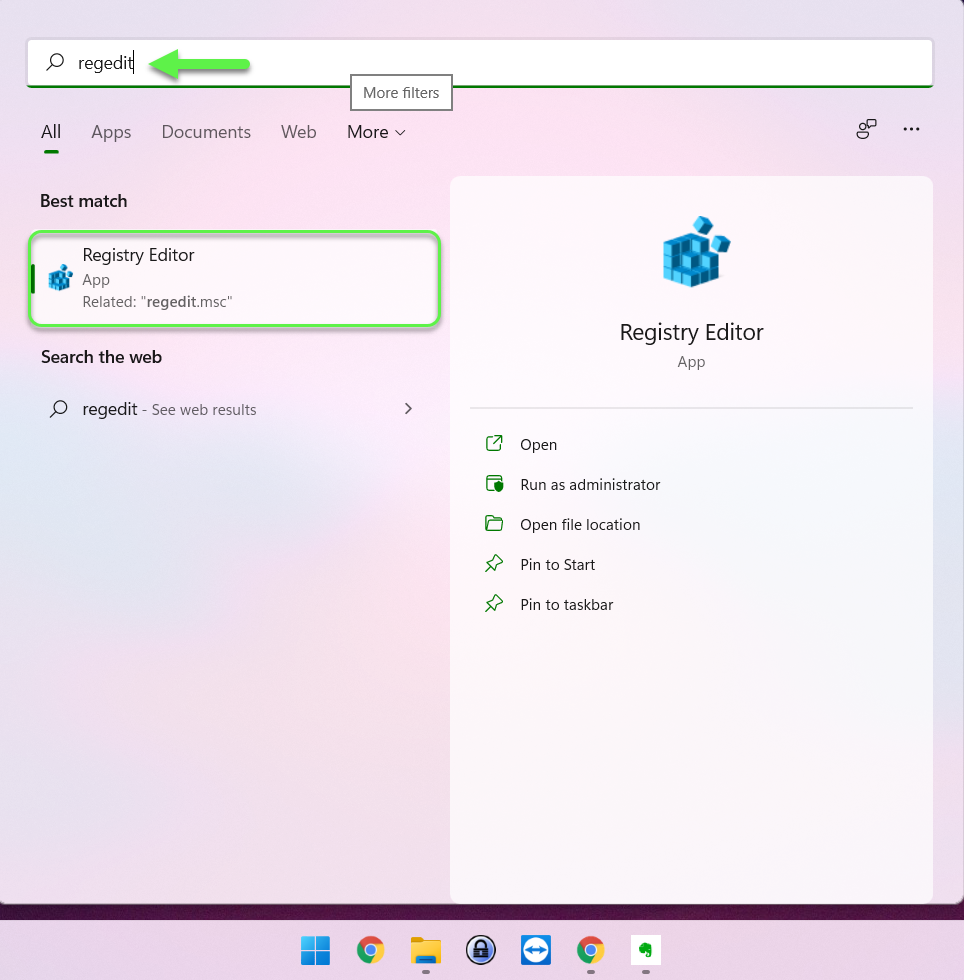Select Open file location
Screen dimensions: 964x980
580,525
